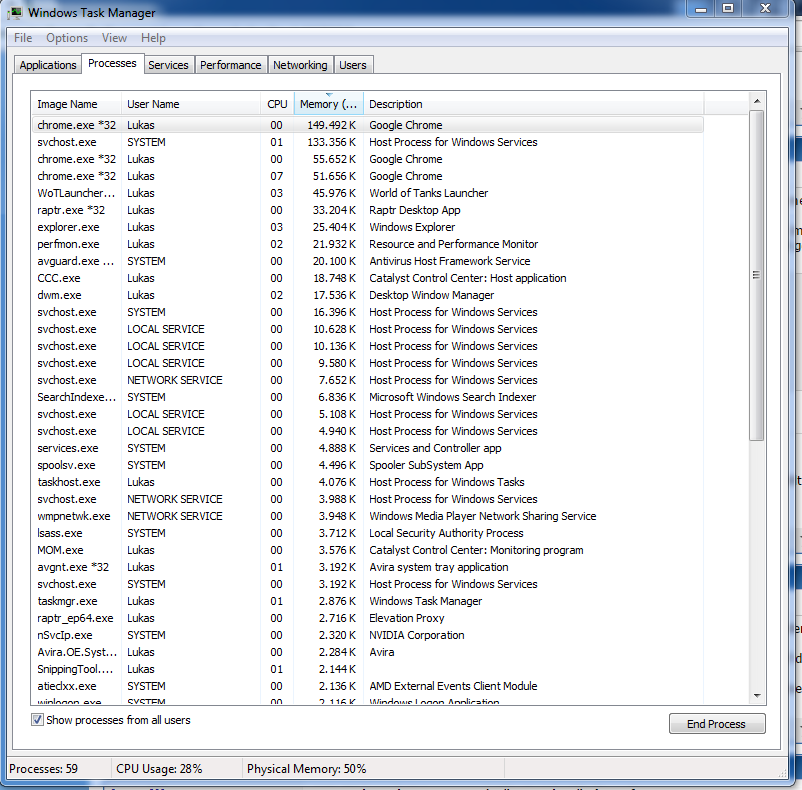Open the Performance tab
Viewport: 802px width, 790px height.
pos(231,65)
